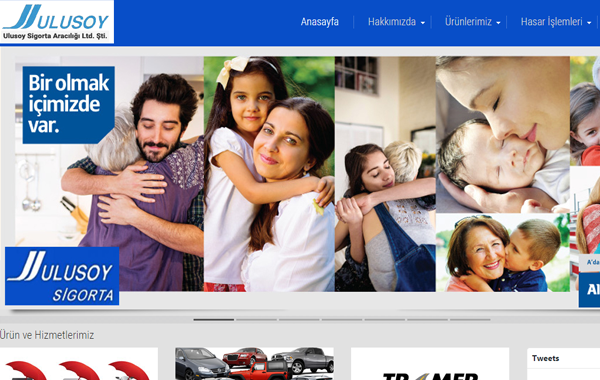Viewport: 600px width, 380px height.
Task: Click the Tweets widget header
Action: click(545, 358)
